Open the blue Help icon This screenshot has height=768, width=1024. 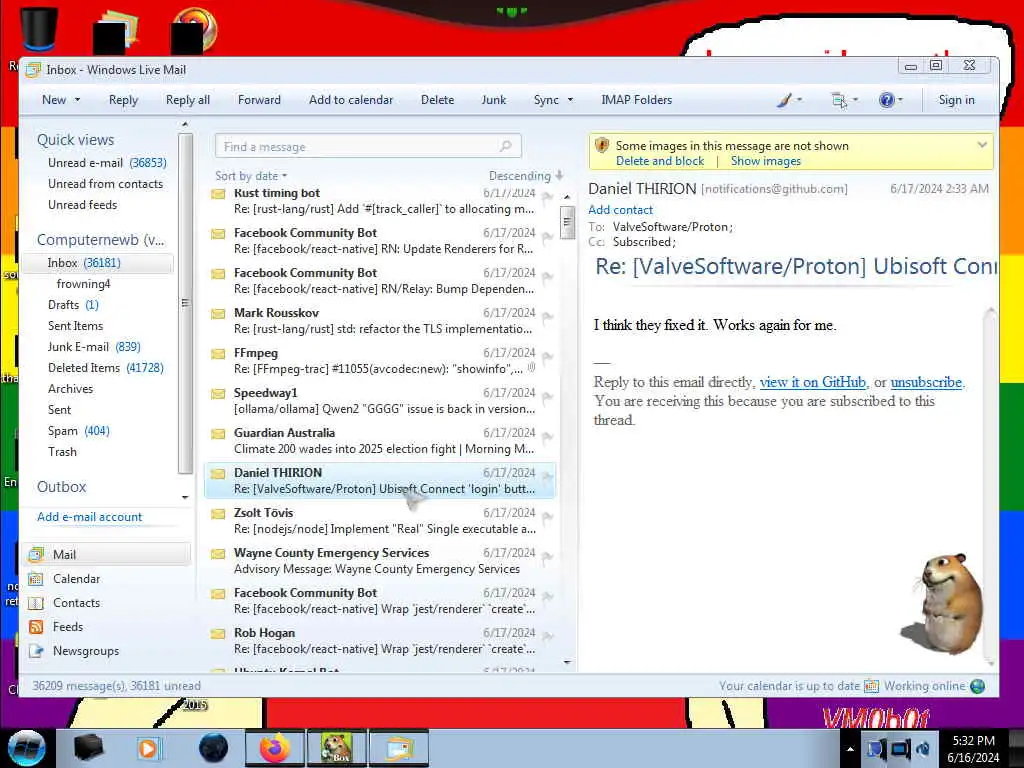point(886,100)
